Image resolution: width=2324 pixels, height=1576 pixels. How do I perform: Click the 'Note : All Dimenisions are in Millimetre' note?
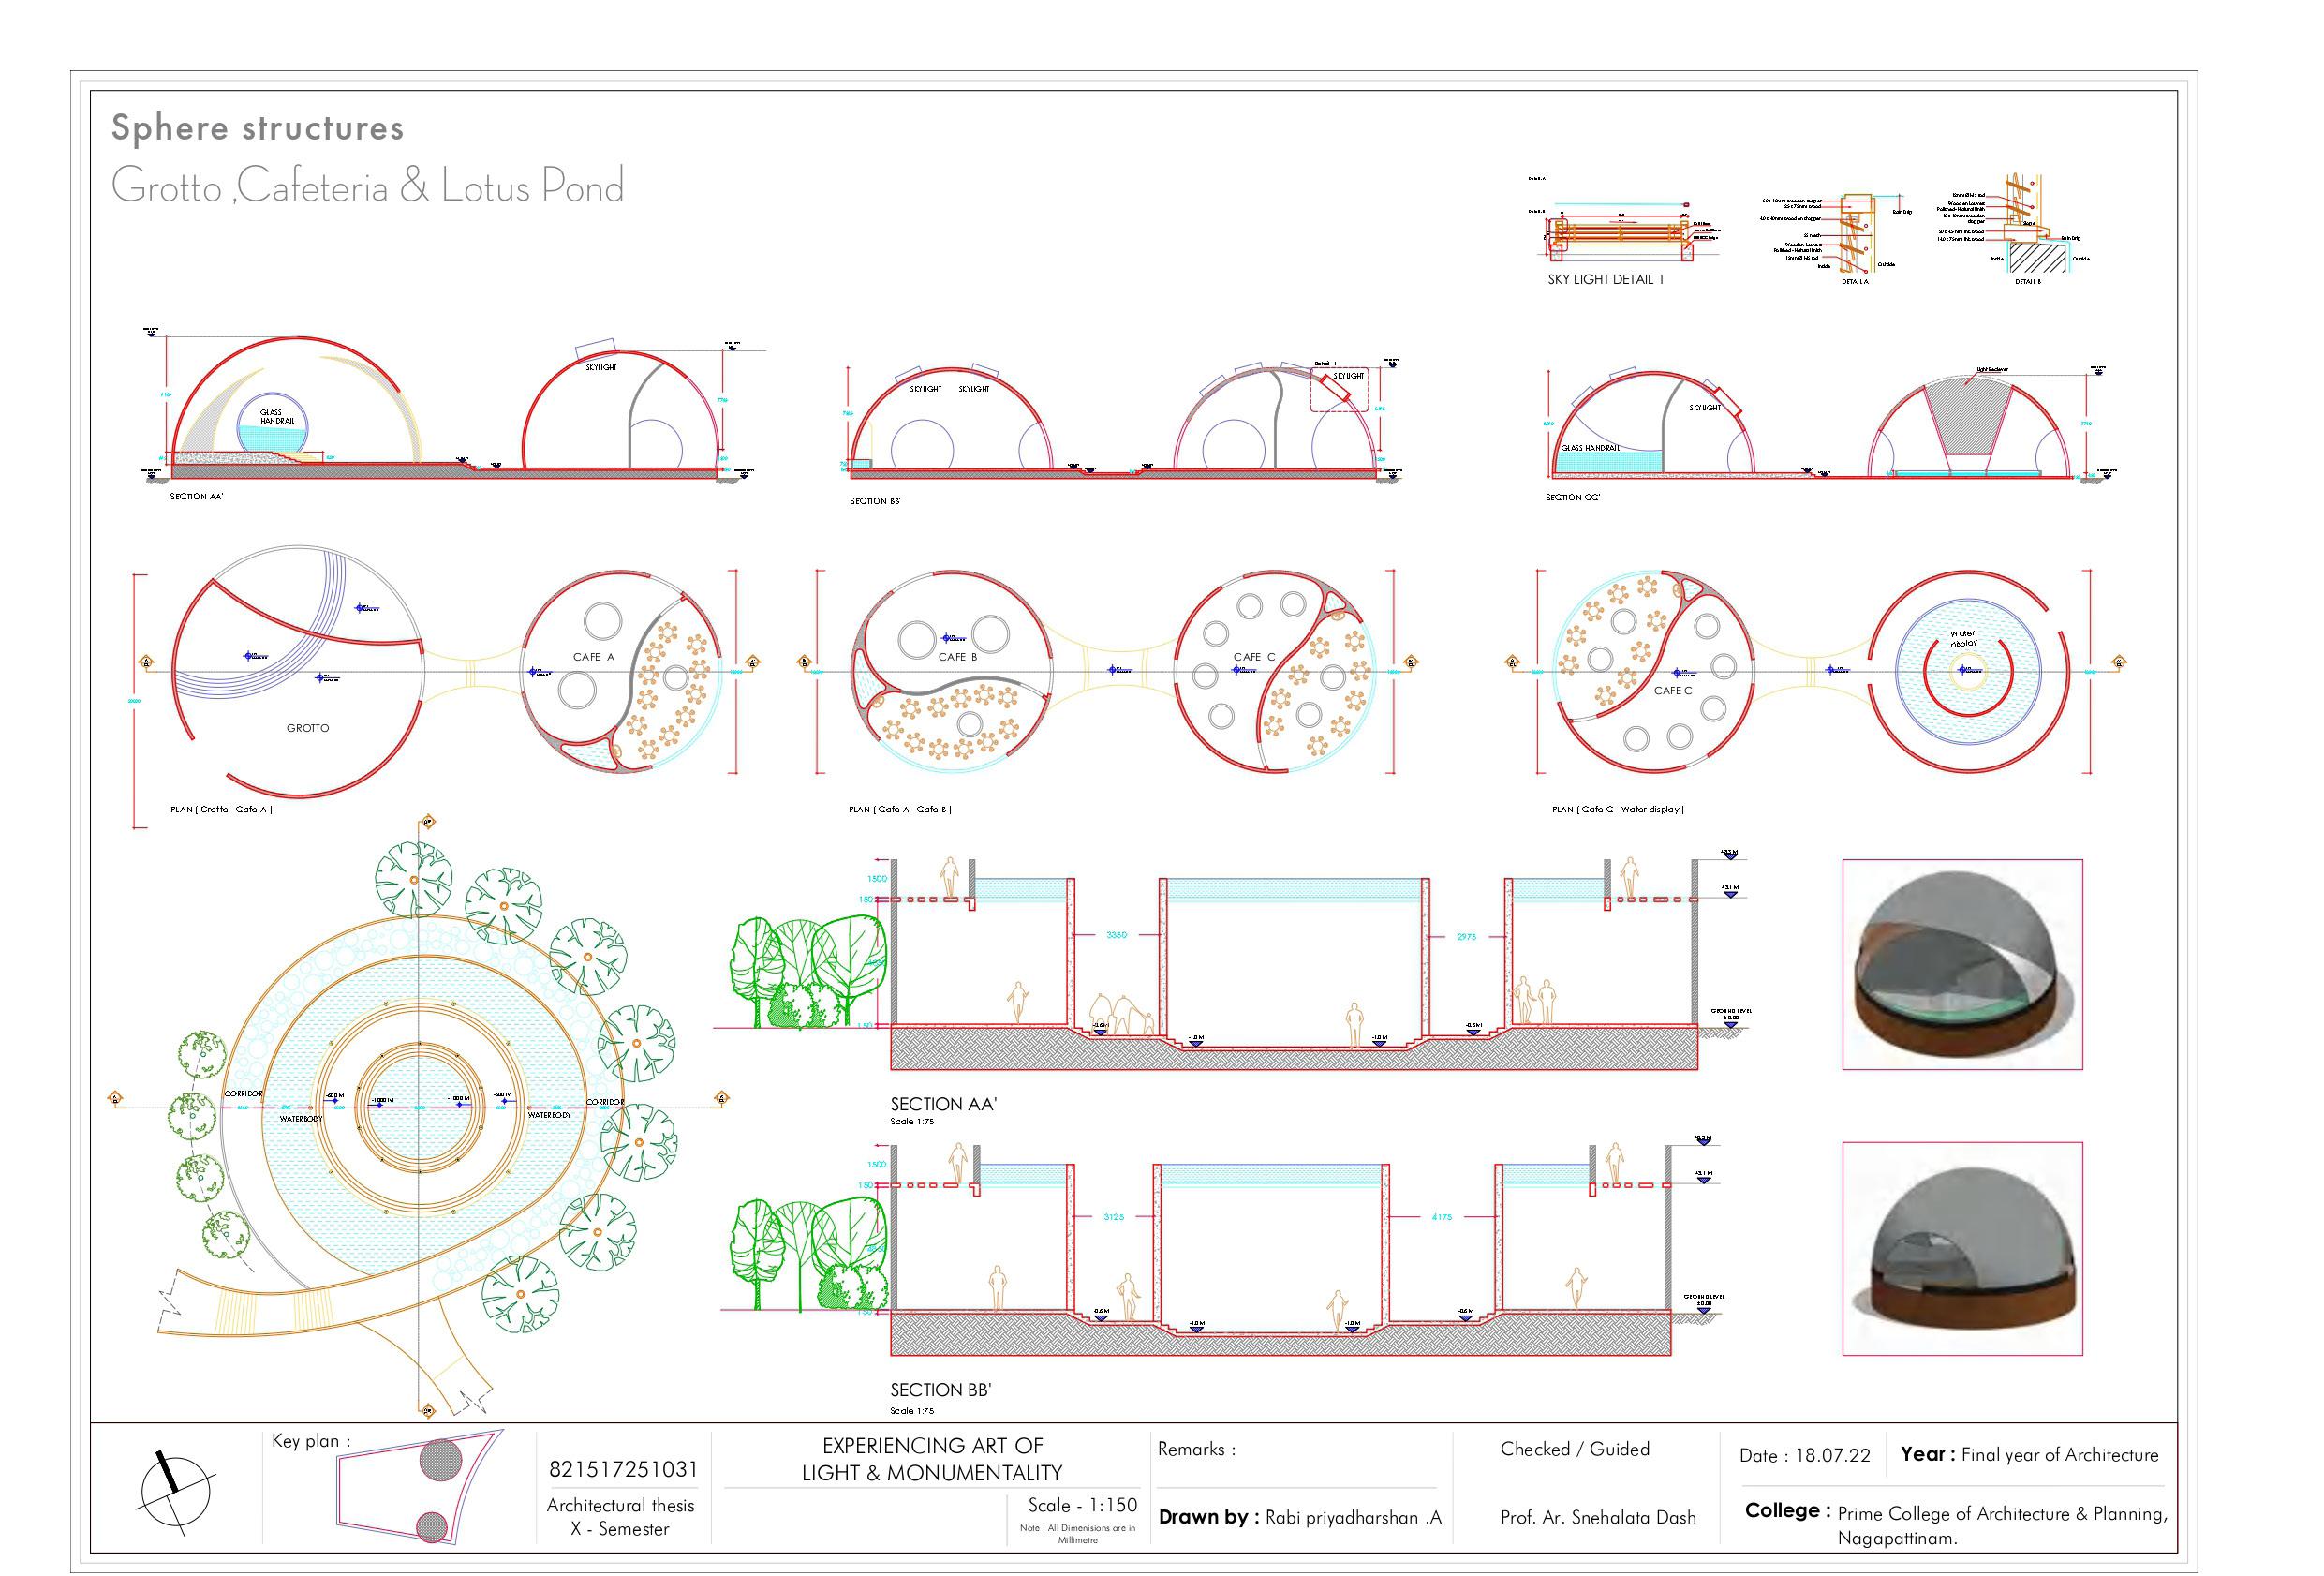pos(1077,1534)
